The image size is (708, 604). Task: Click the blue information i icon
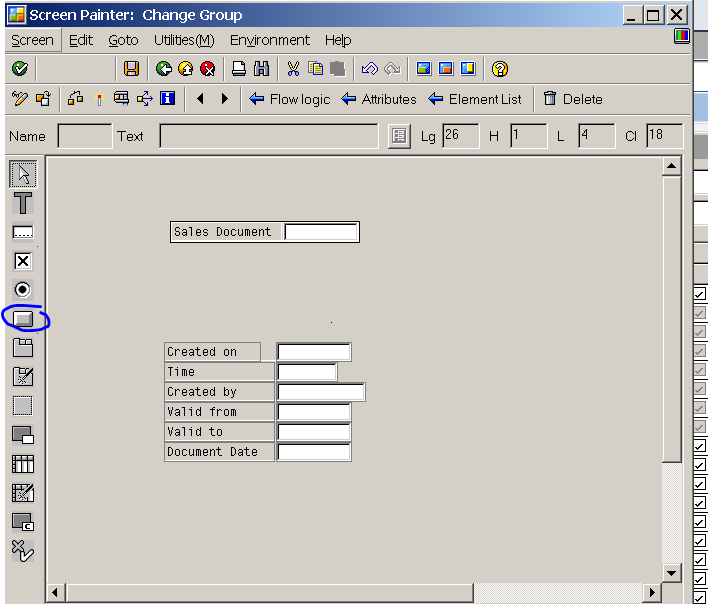[x=167, y=98]
